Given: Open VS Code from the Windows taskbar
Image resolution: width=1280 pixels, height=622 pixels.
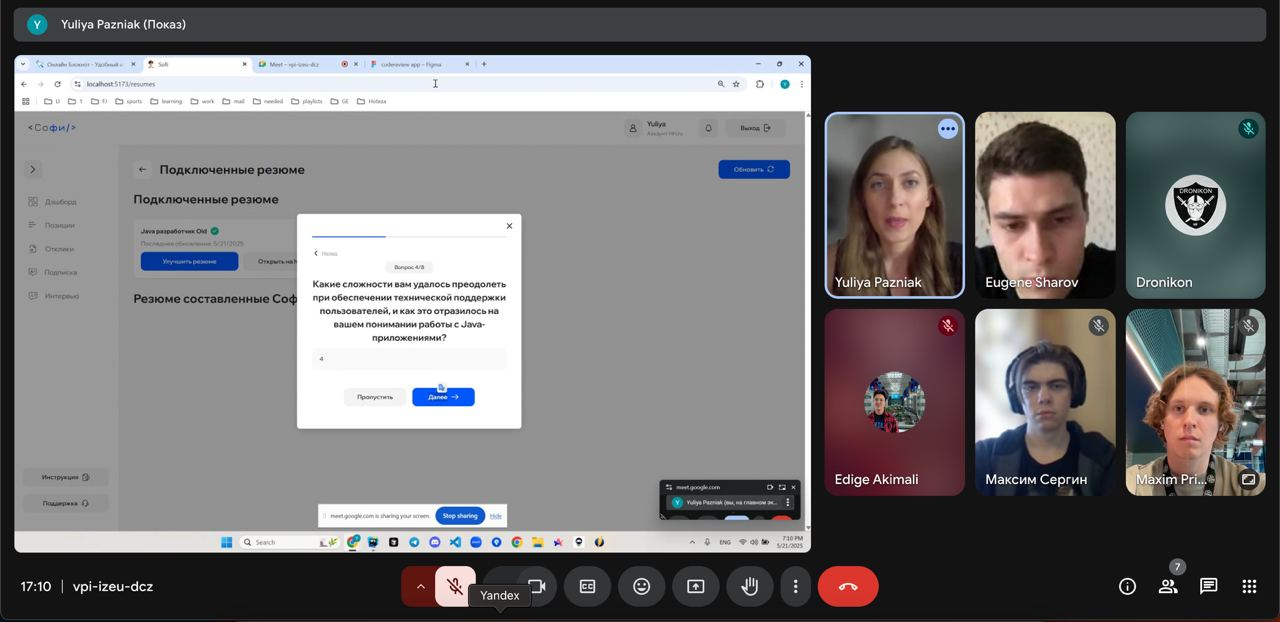Looking at the screenshot, I should coord(455,542).
